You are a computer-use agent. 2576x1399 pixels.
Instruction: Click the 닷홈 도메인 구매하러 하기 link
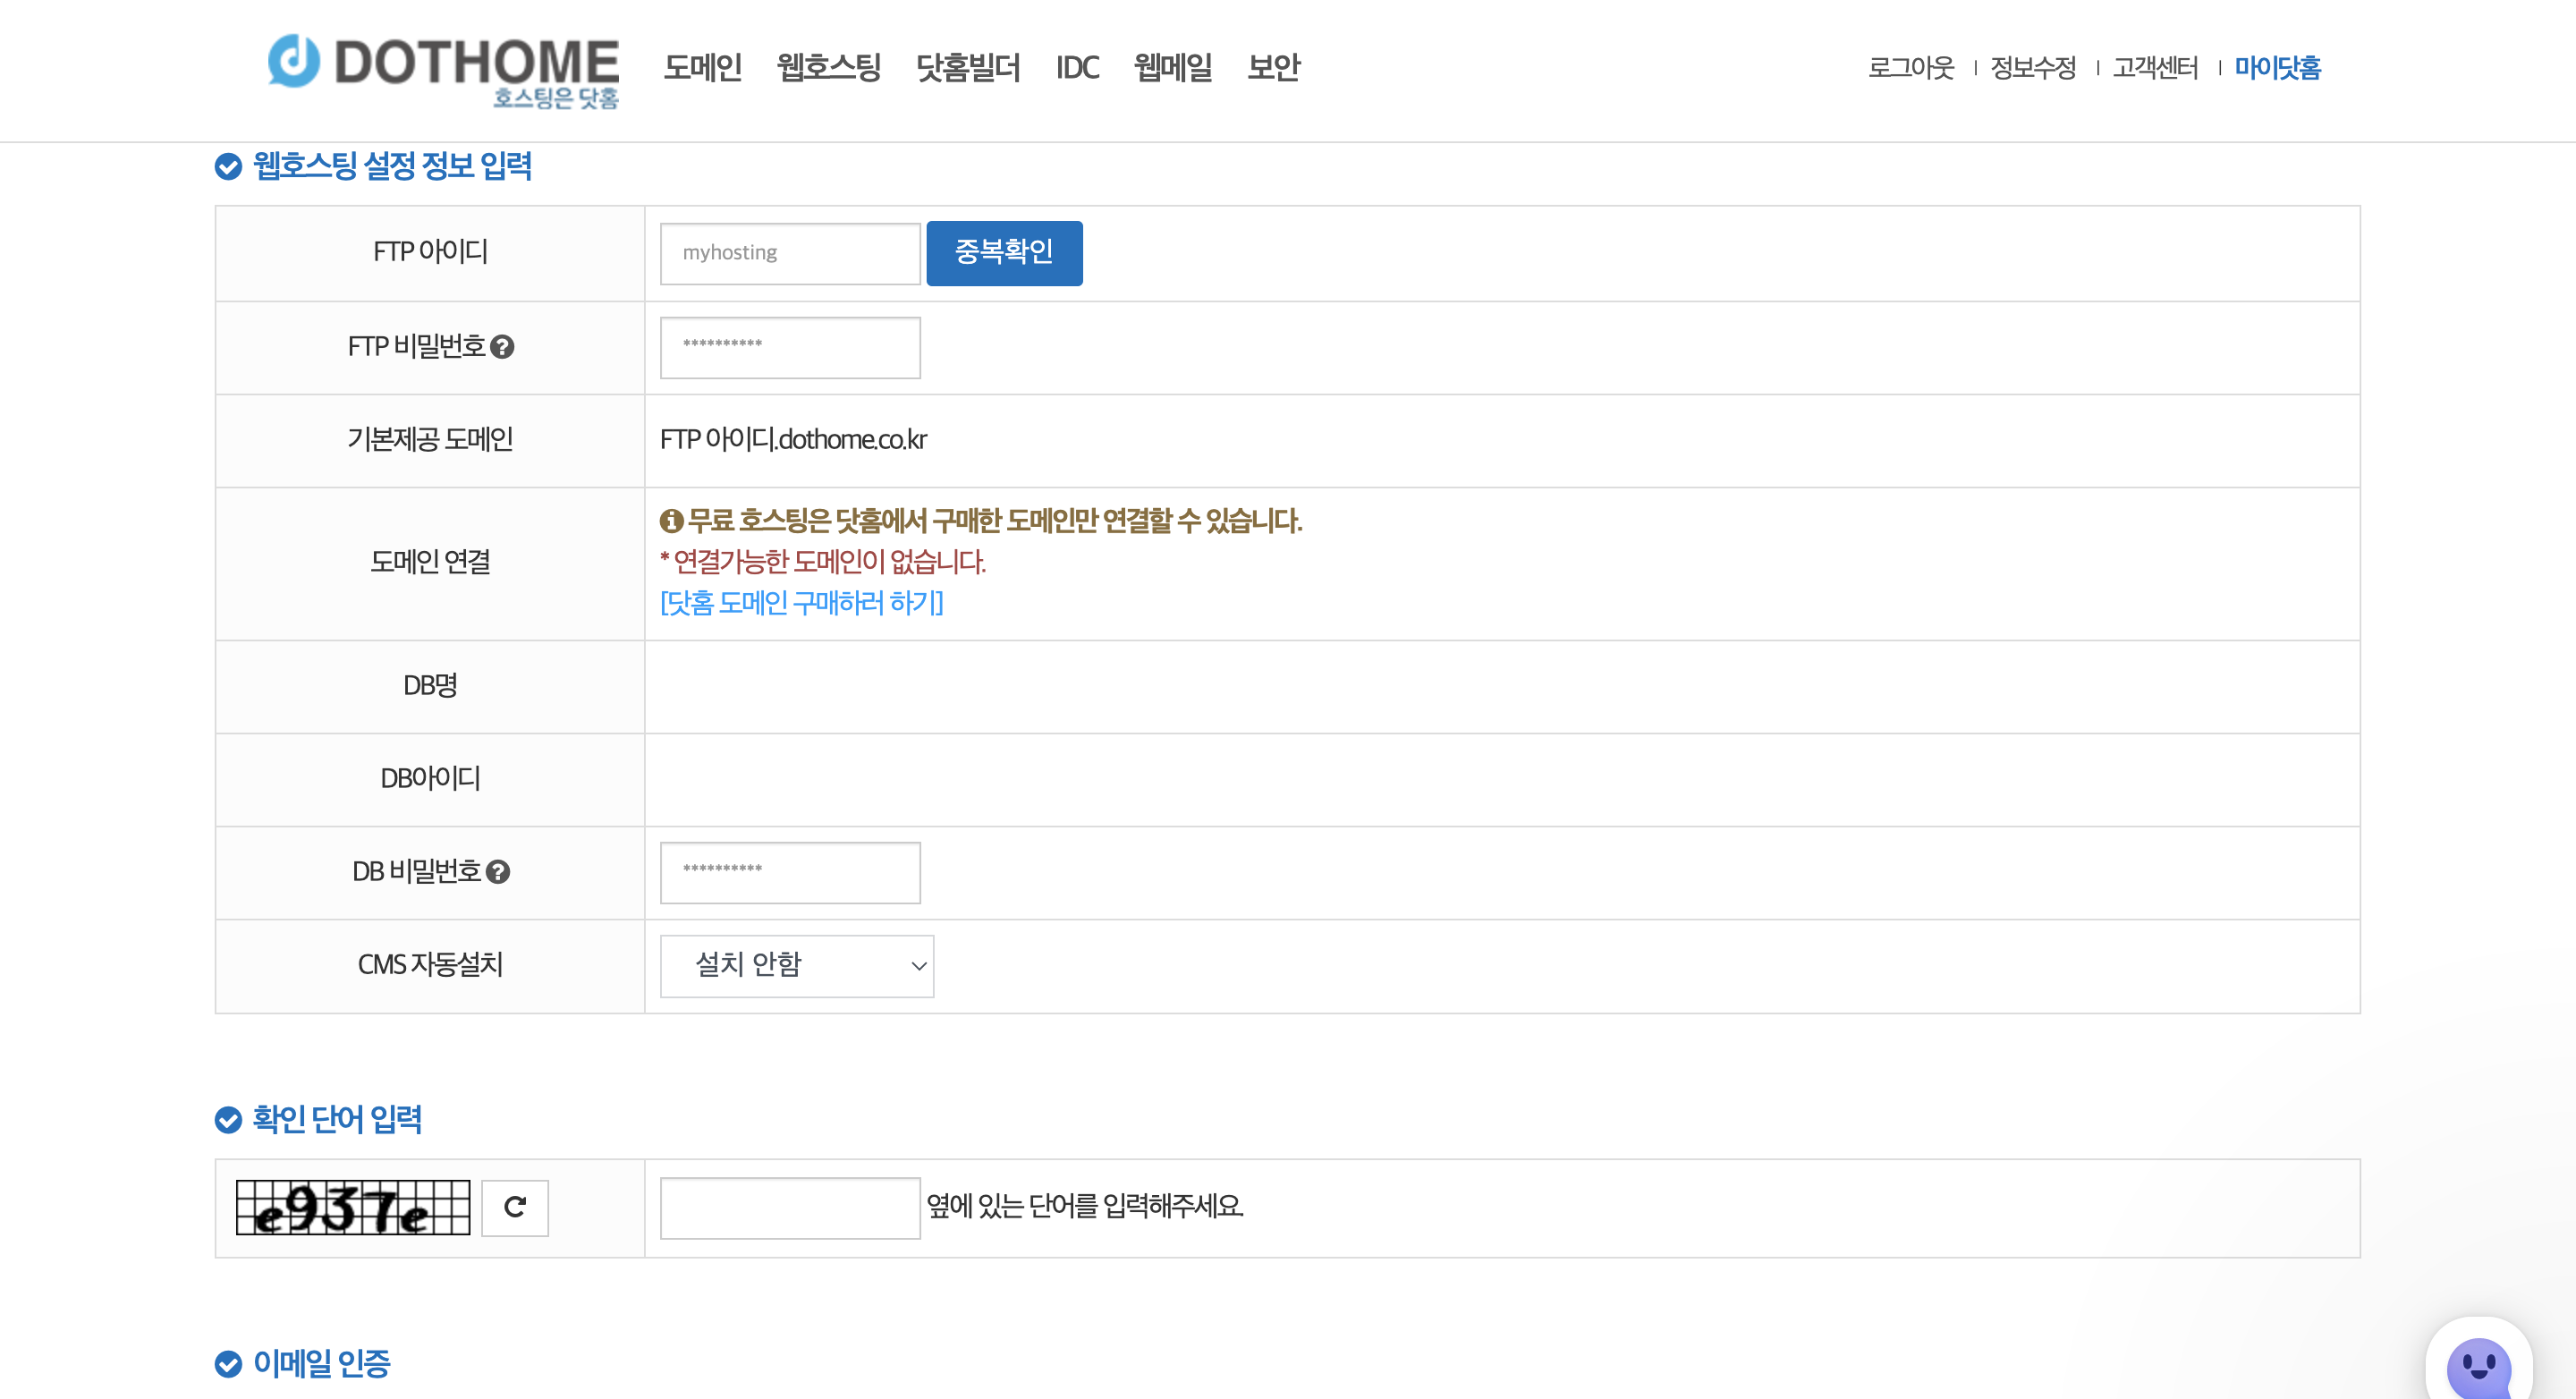801,603
